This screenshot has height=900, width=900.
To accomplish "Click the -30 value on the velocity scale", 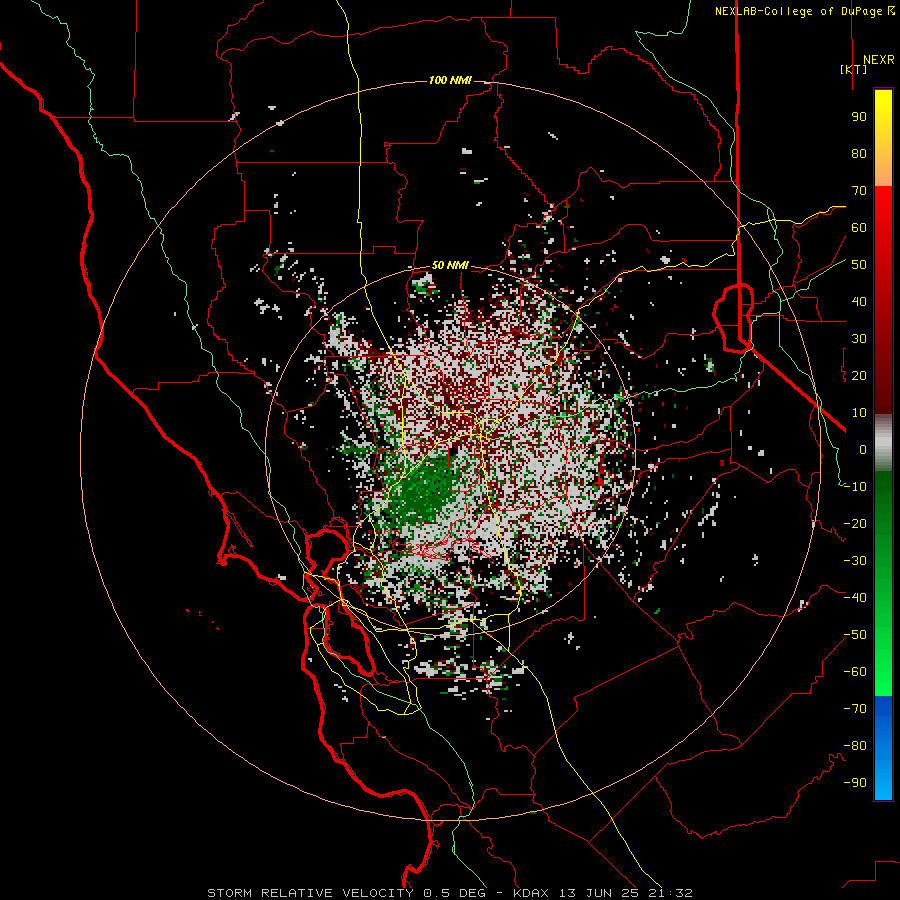I will [x=855, y=561].
